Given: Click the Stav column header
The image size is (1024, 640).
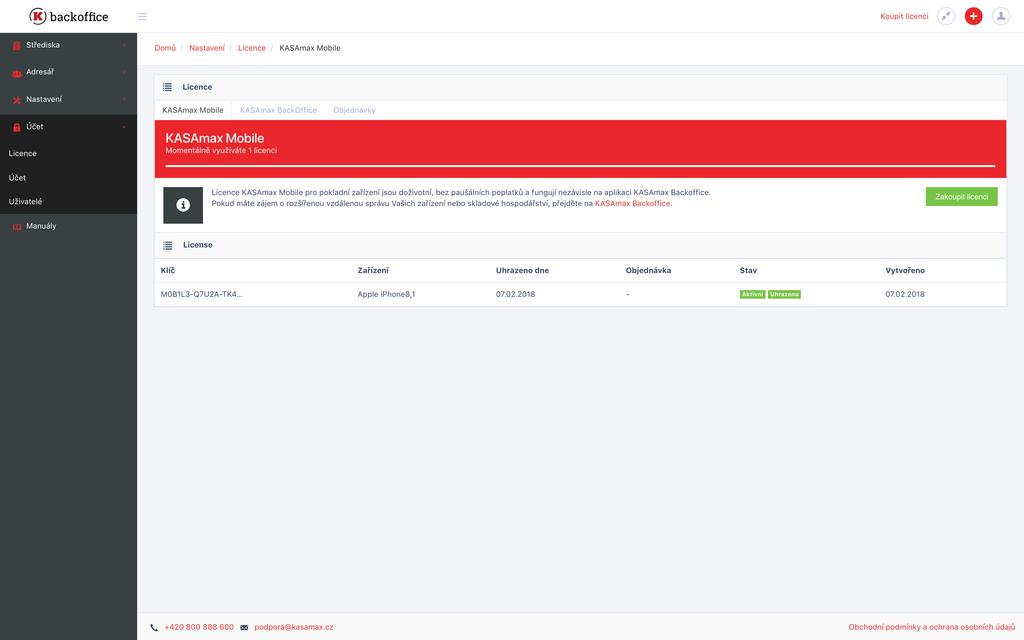Looking at the screenshot, I should pos(748,270).
